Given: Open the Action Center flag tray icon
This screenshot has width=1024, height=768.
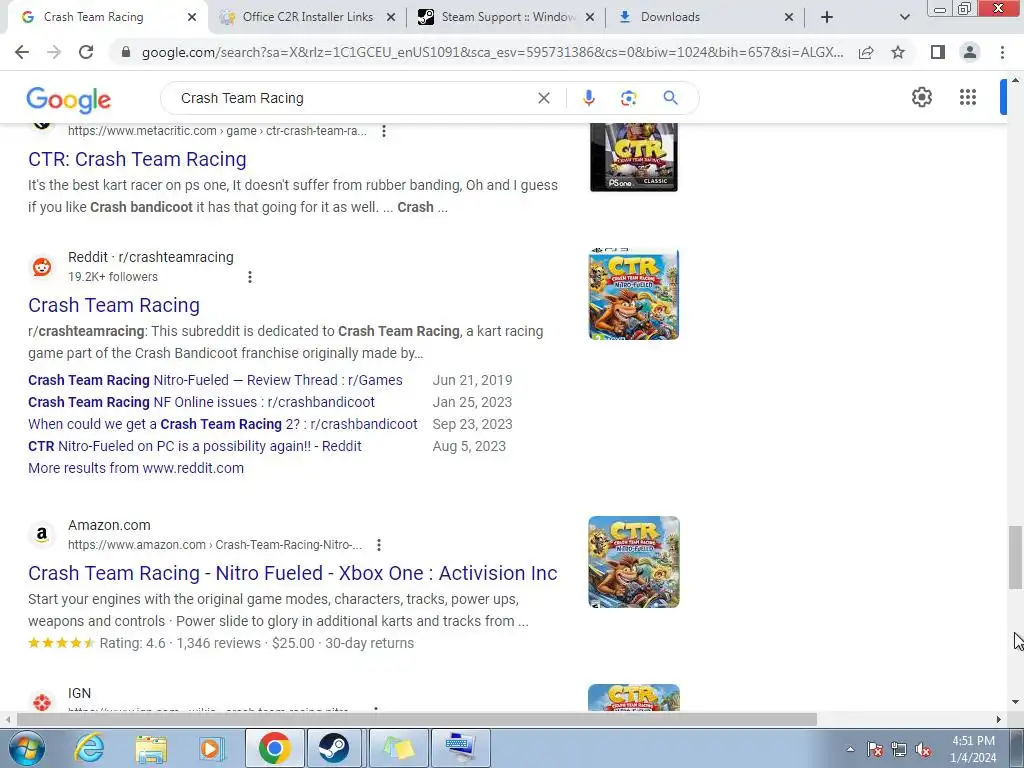Looking at the screenshot, I should pos(875,749).
